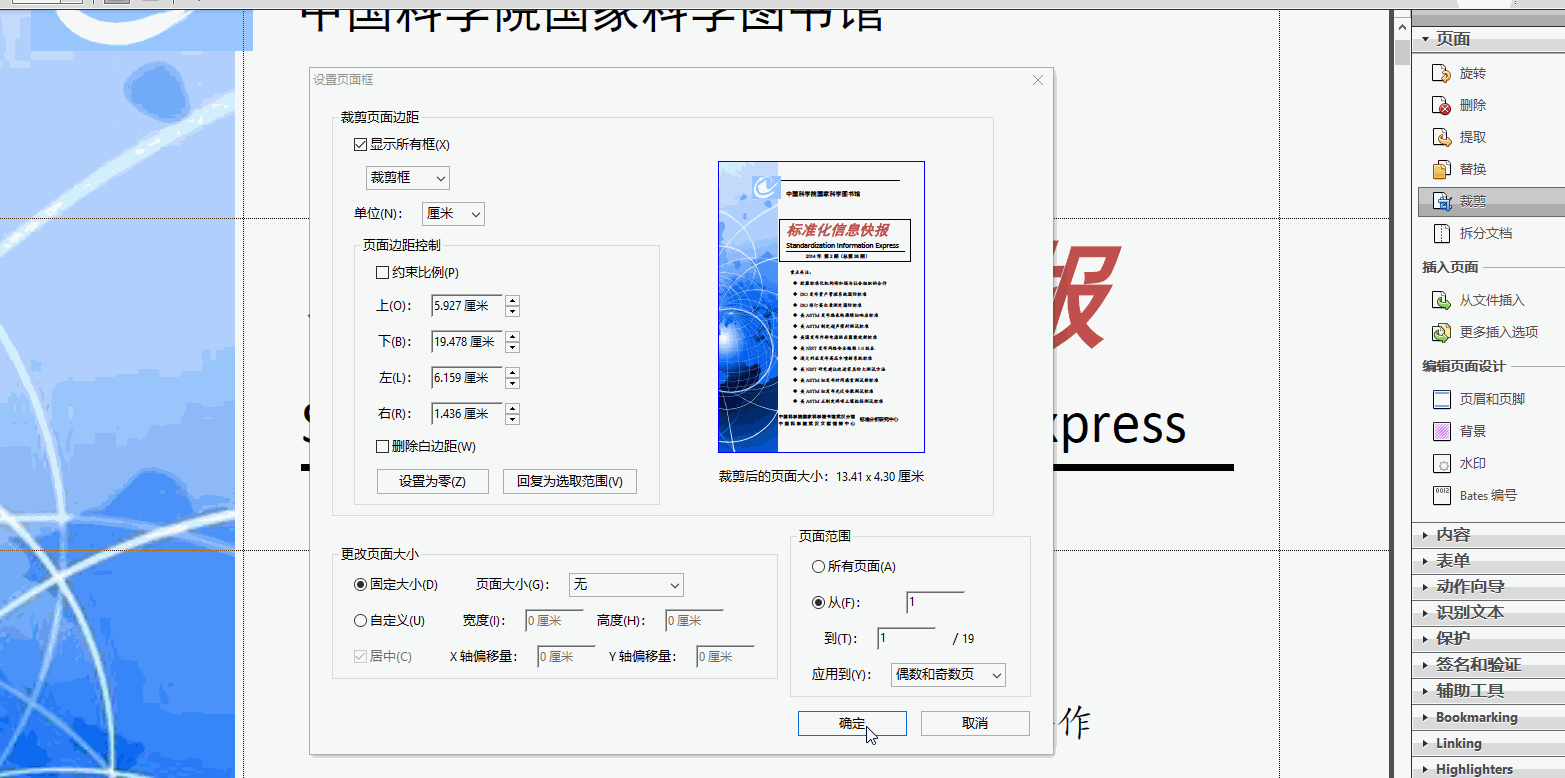The width and height of the screenshot is (1565, 778).
Task: Select the 所有页面 radio button
Action: [818, 566]
